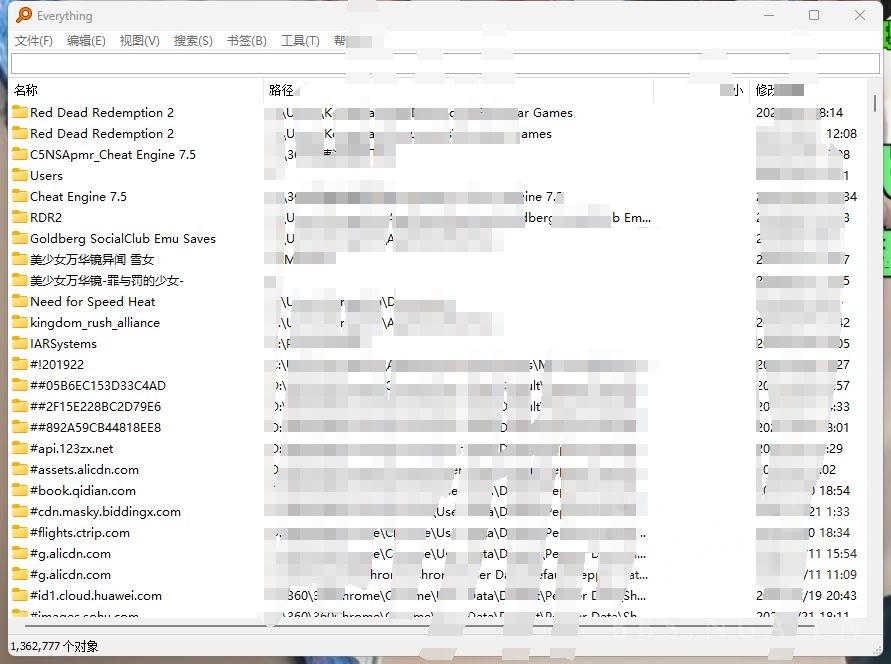
Task: Select the #assets.alicdn.com name
Action: coord(85,470)
